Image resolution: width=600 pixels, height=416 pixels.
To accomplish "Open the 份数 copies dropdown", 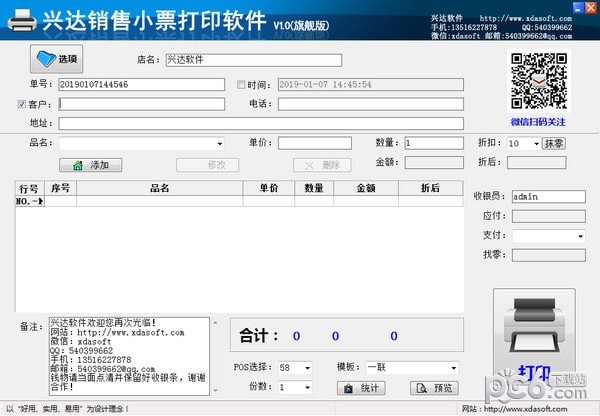I will tap(307, 388).
